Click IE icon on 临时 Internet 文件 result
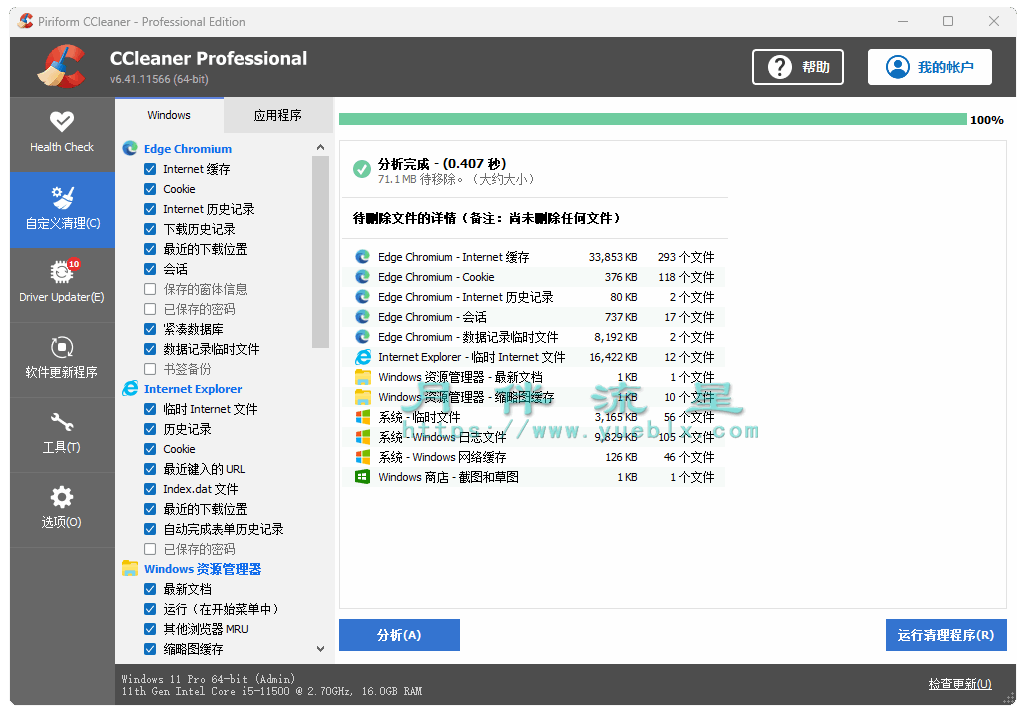1026x717 pixels. point(363,357)
